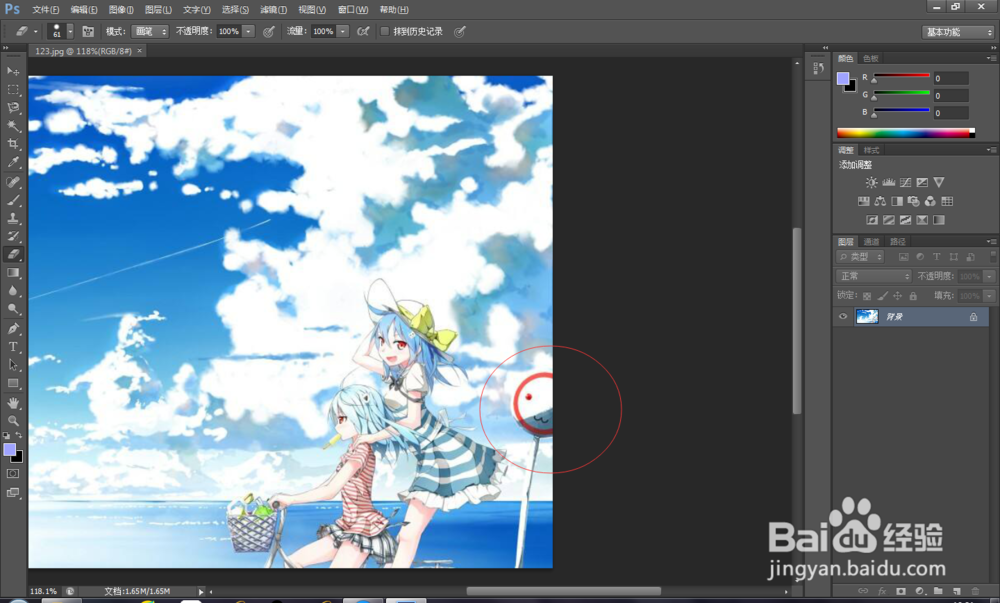Viewport: 1000px width, 603px height.
Task: Select the Blur tool
Action: pos(13,291)
